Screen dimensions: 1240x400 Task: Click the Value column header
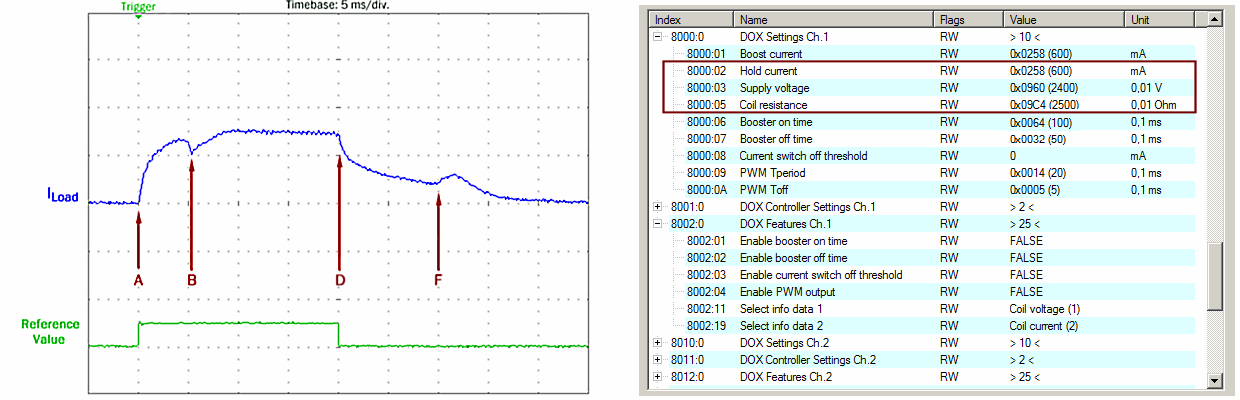[x=1065, y=19]
